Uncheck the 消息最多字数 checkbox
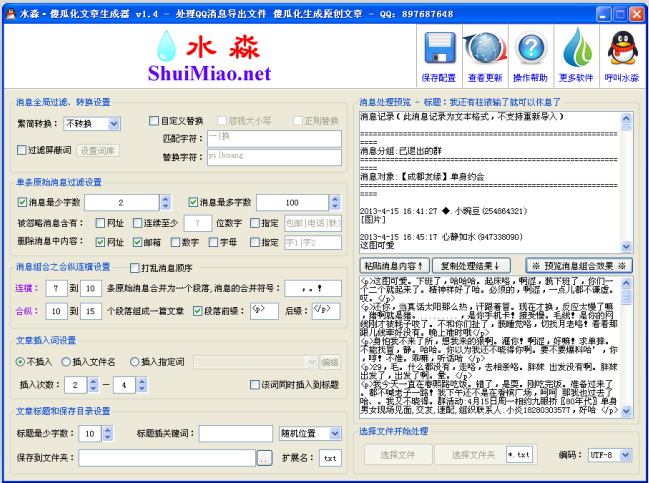Screen dimensions: 649x483 click(x=193, y=202)
